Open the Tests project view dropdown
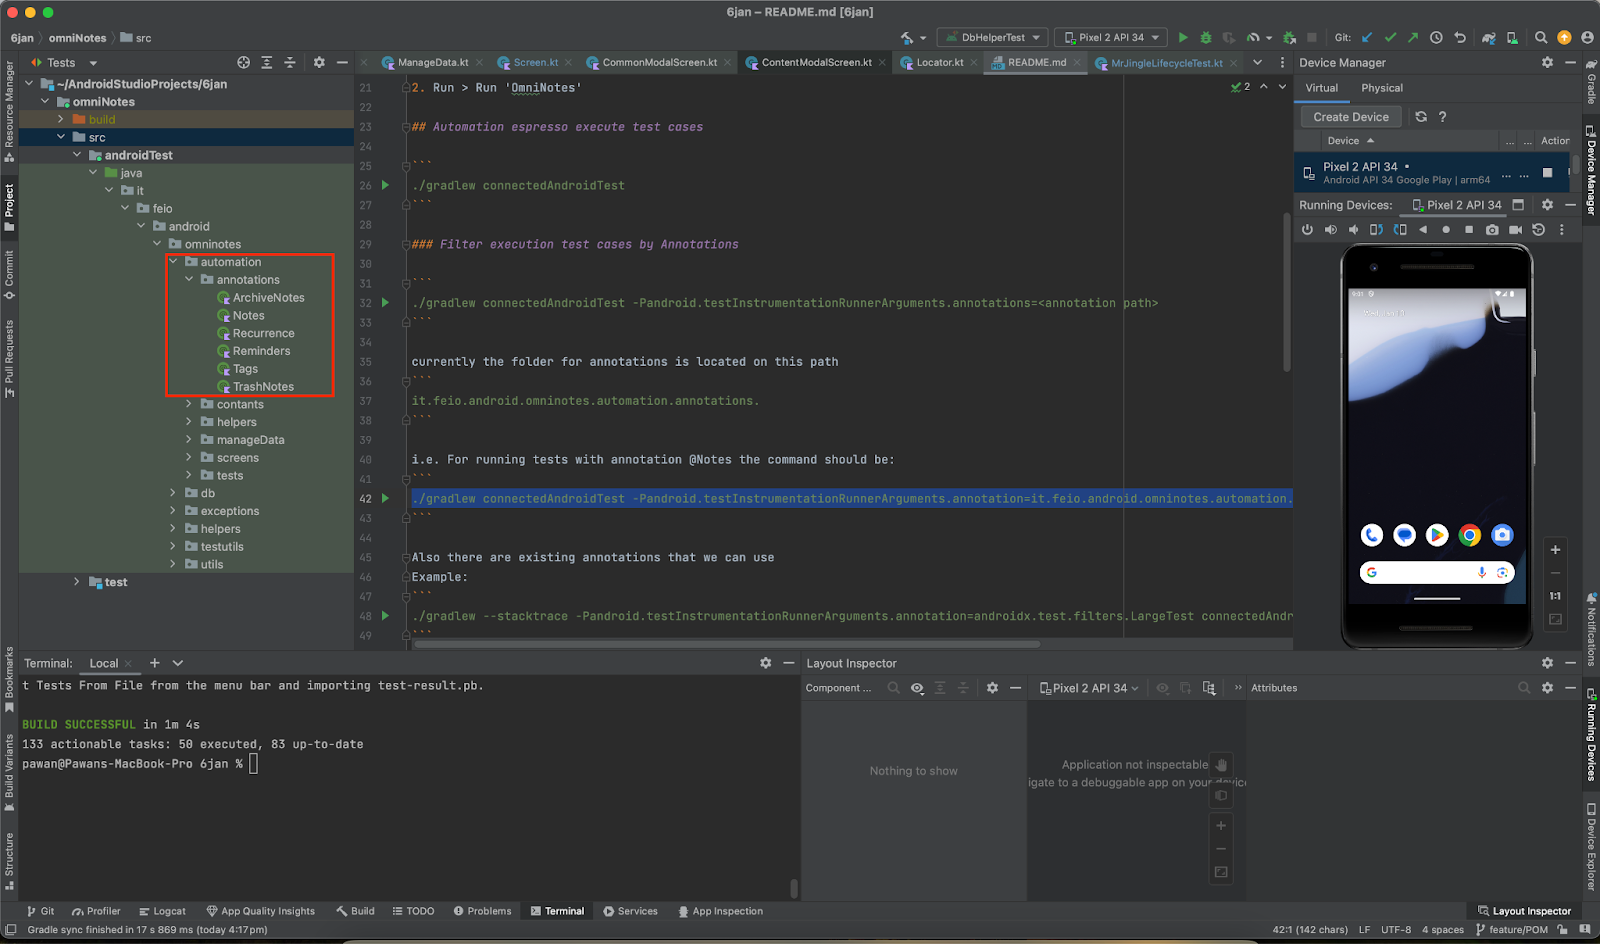The height and width of the screenshot is (944, 1600). click(x=64, y=62)
